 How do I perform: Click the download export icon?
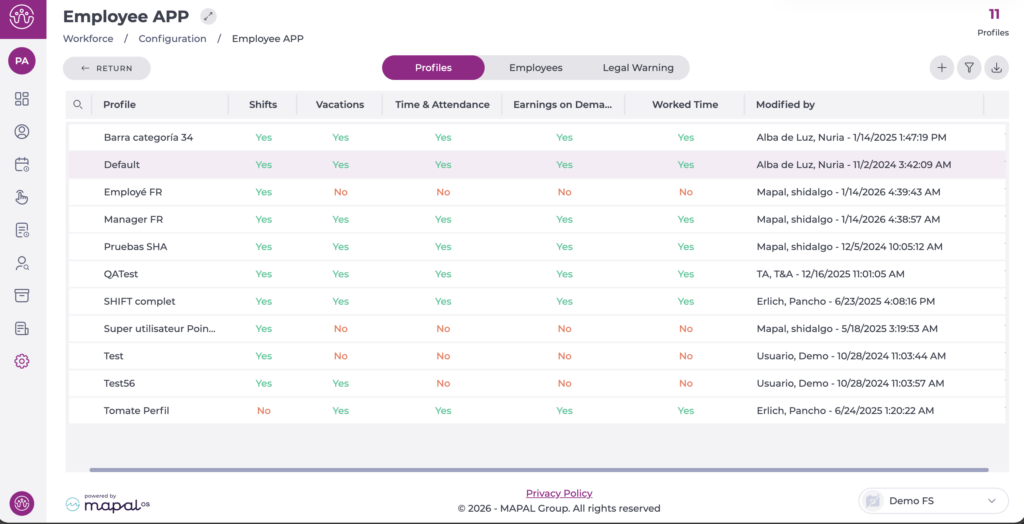coord(996,68)
